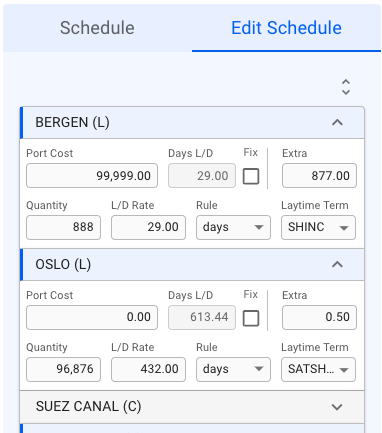Click OSLO L/D Rate field 432.00

coord(148,369)
